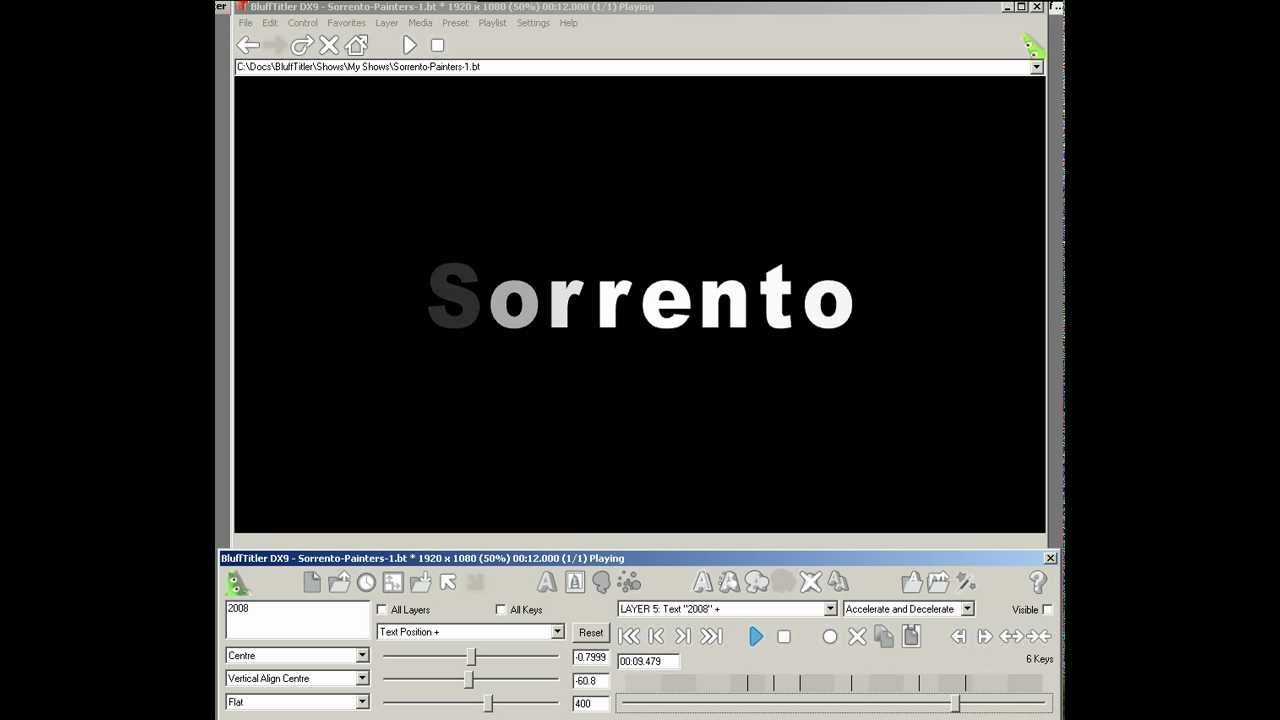1280x720 pixels.
Task: Set show duration via clock icon
Action: click(x=366, y=582)
